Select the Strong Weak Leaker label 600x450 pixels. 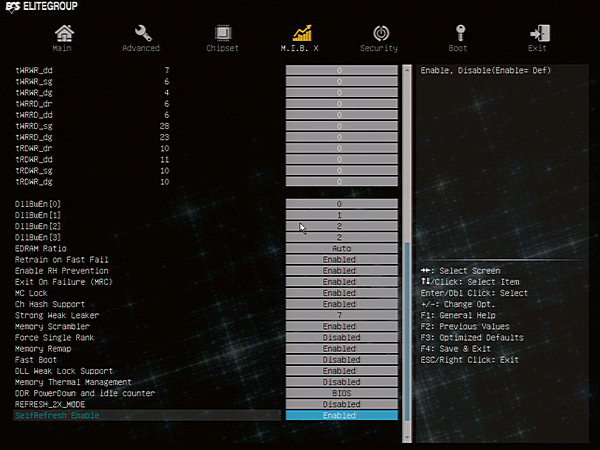point(57,315)
